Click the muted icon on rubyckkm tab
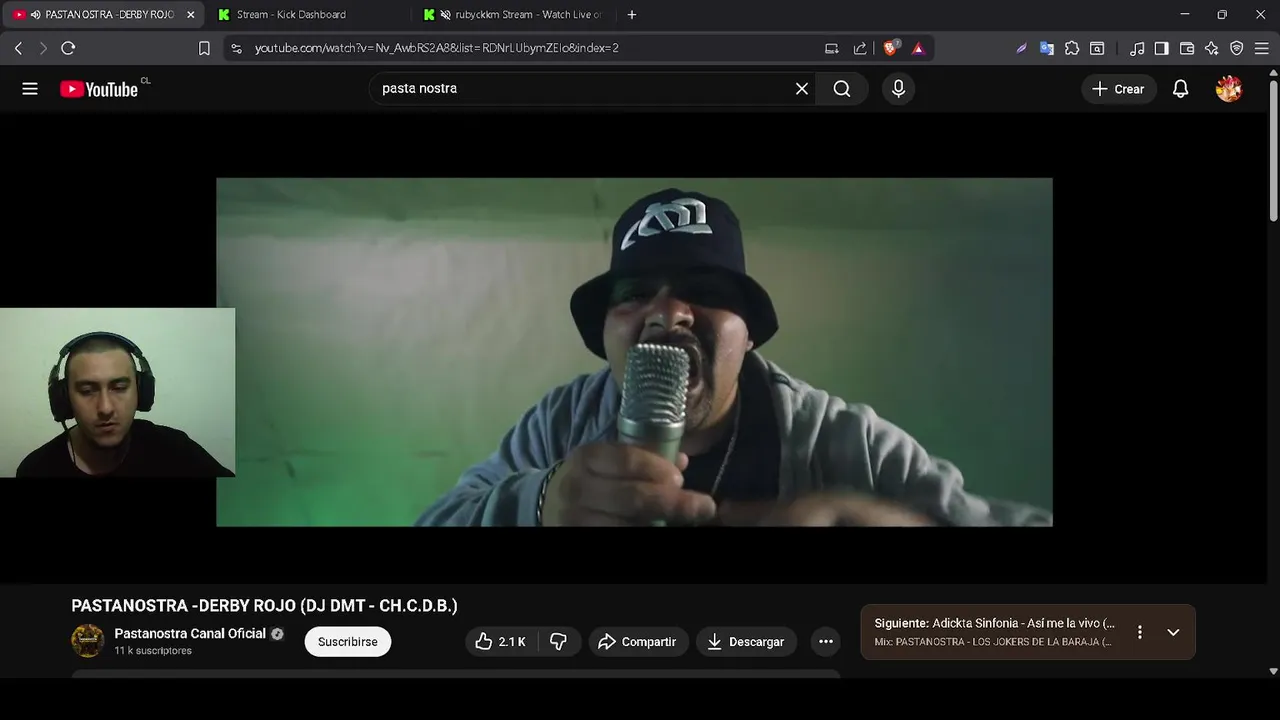 [446, 15]
